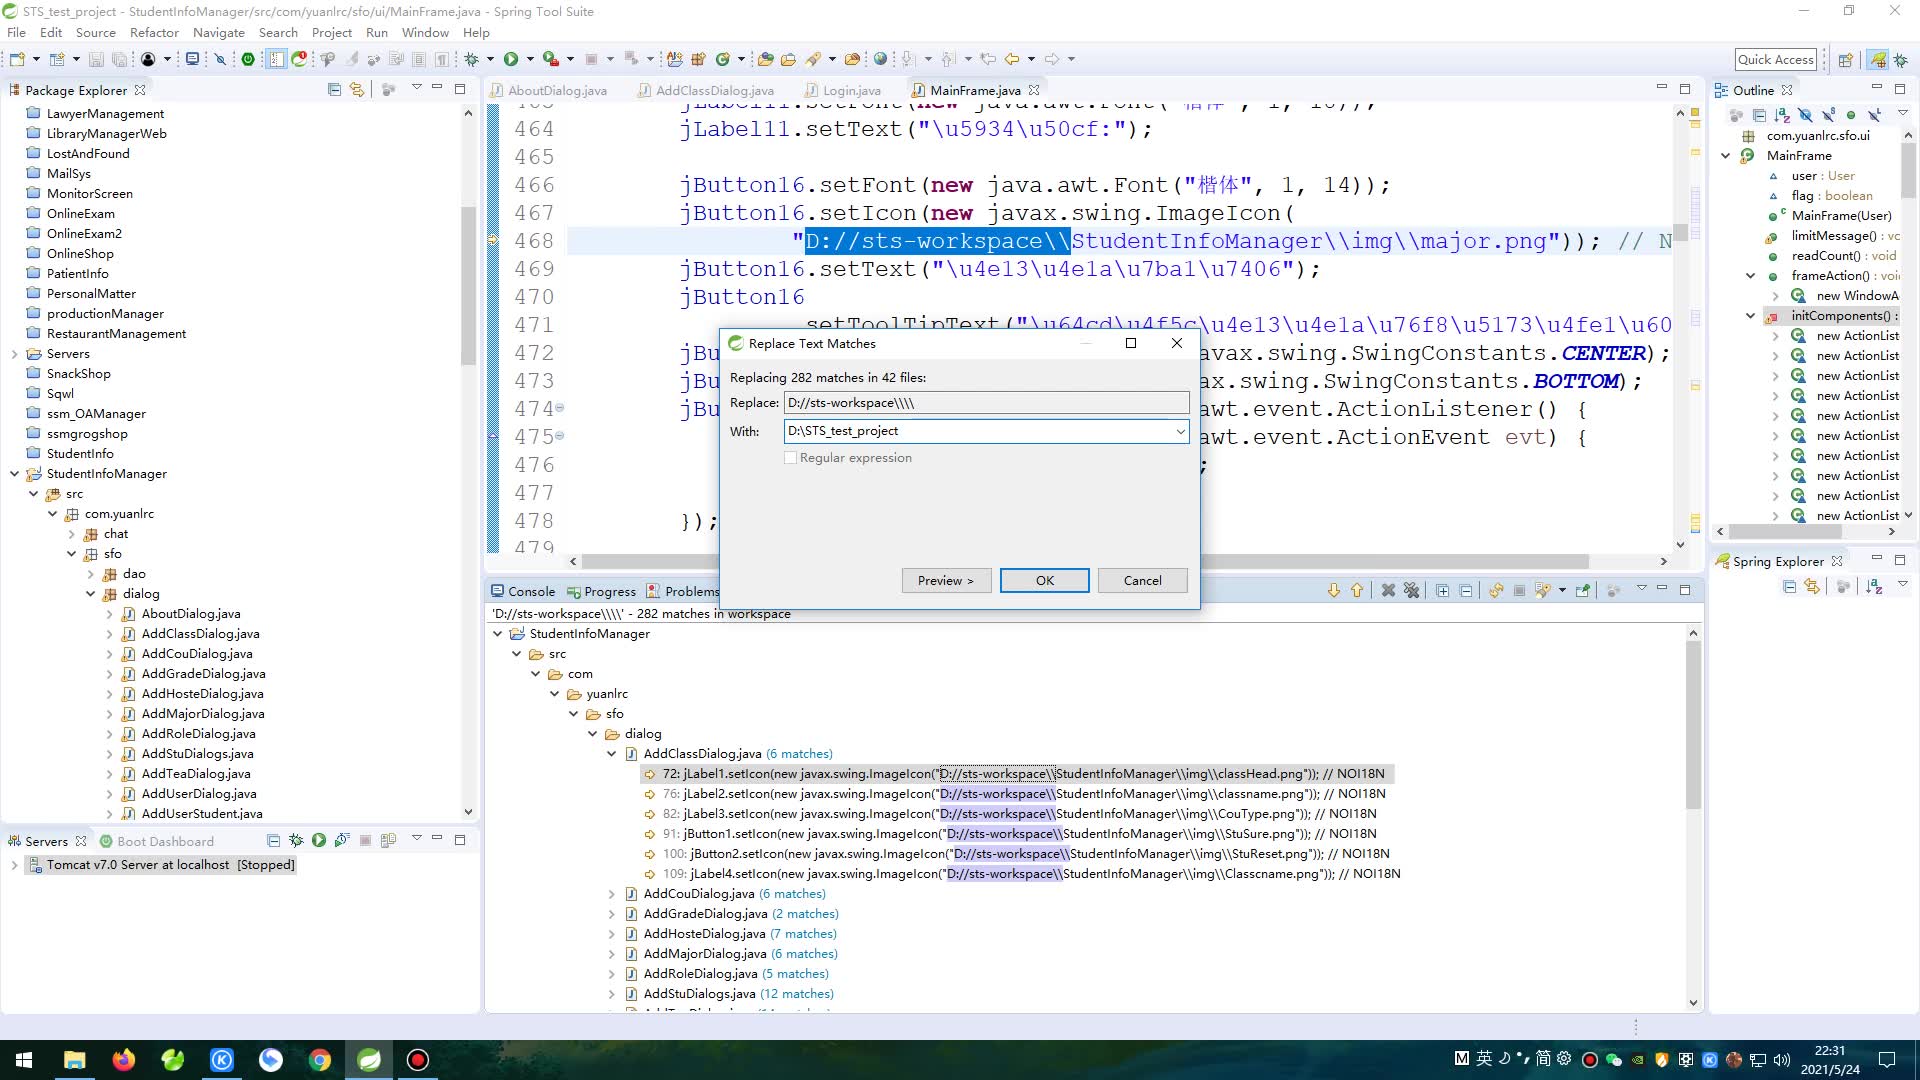Remove all matches in Search view
The image size is (1920, 1080).
(1411, 590)
